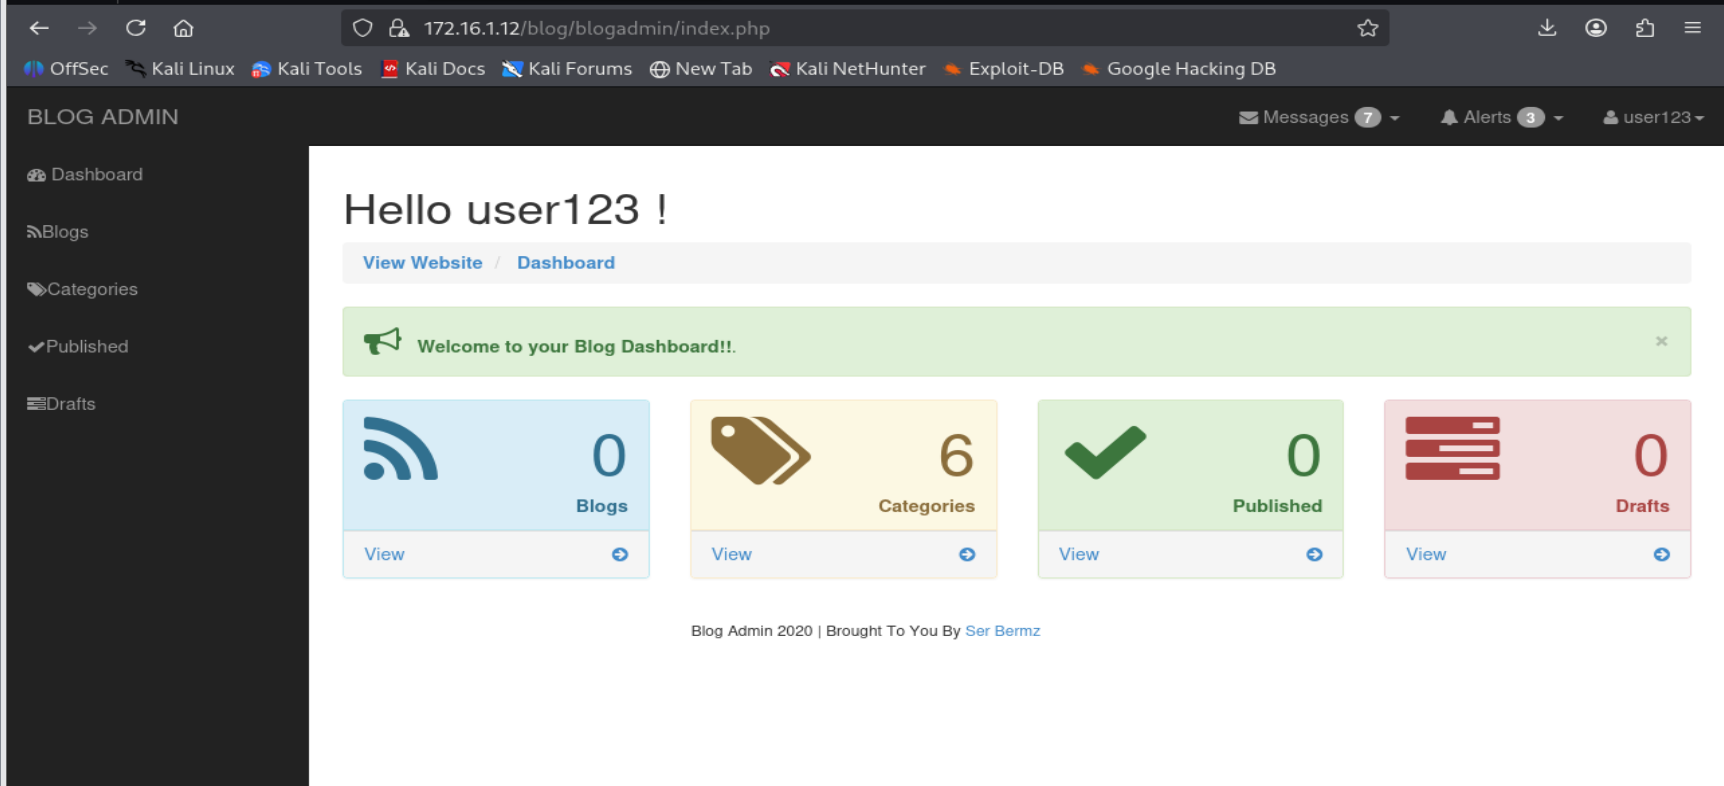Open Drafts in the sidebar
The image size is (1724, 786).
61,403
